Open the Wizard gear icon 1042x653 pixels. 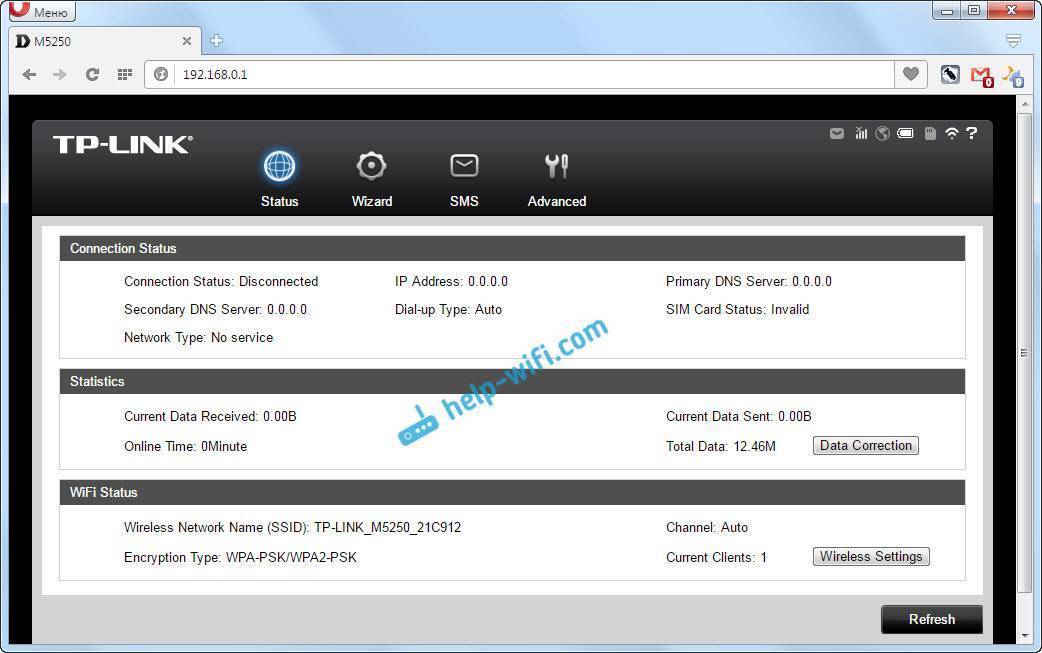click(371, 166)
